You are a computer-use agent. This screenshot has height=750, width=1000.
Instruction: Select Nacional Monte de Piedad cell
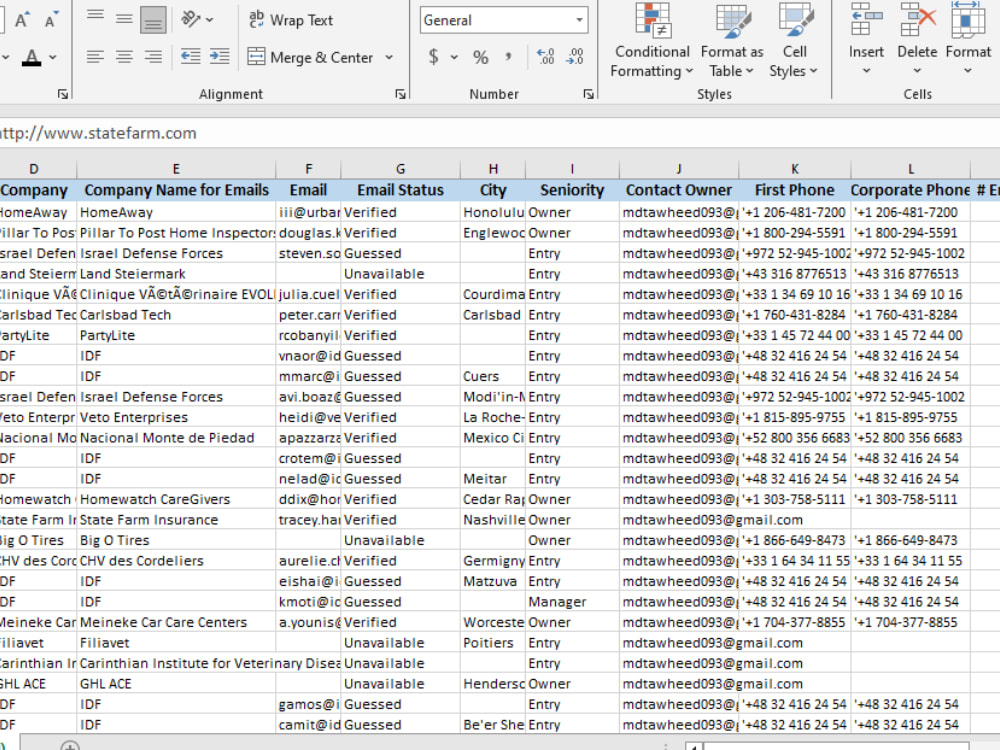pyautogui.click(x=176, y=438)
